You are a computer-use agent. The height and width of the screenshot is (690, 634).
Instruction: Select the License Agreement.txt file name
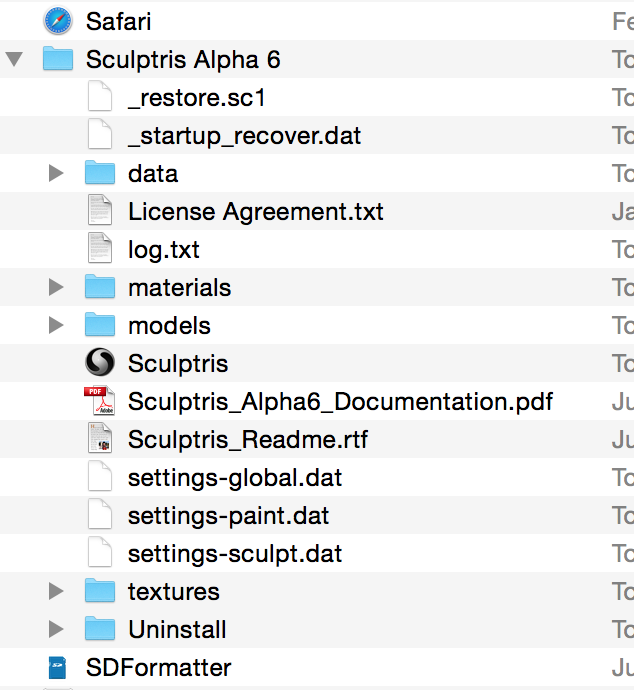click(x=256, y=212)
